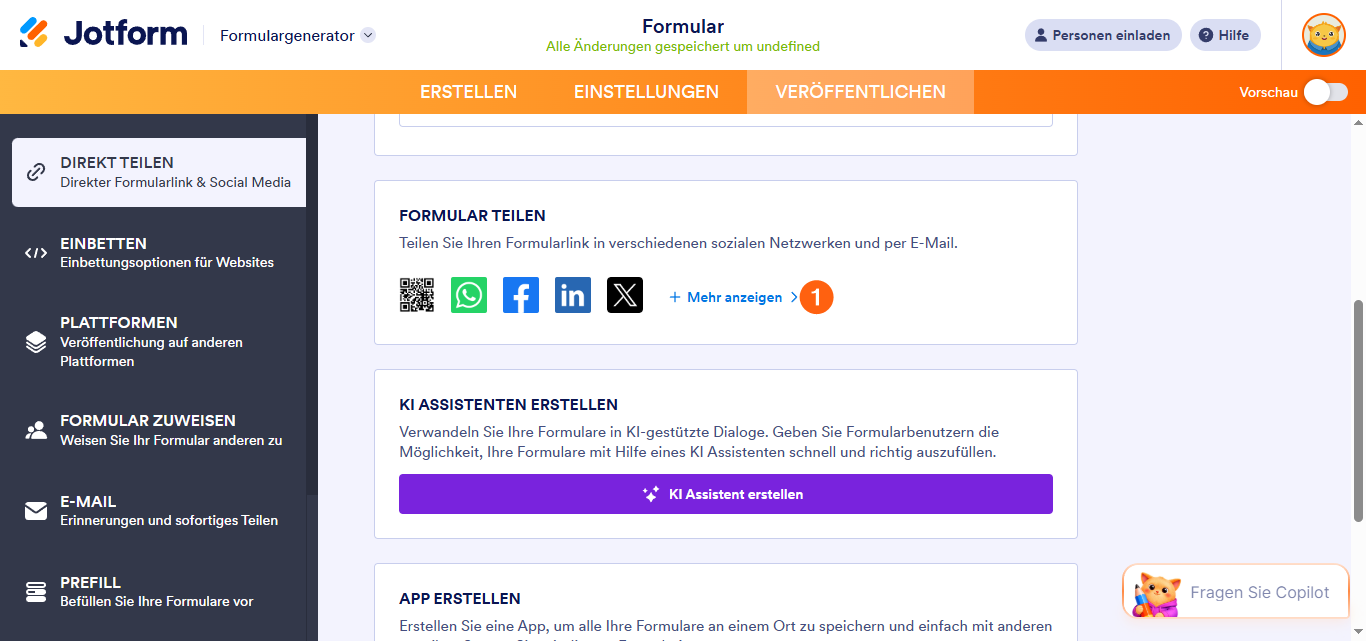Viewport: 1366px width, 641px height.
Task: Click the stacked layers Plattformen icon
Action: click(x=36, y=342)
